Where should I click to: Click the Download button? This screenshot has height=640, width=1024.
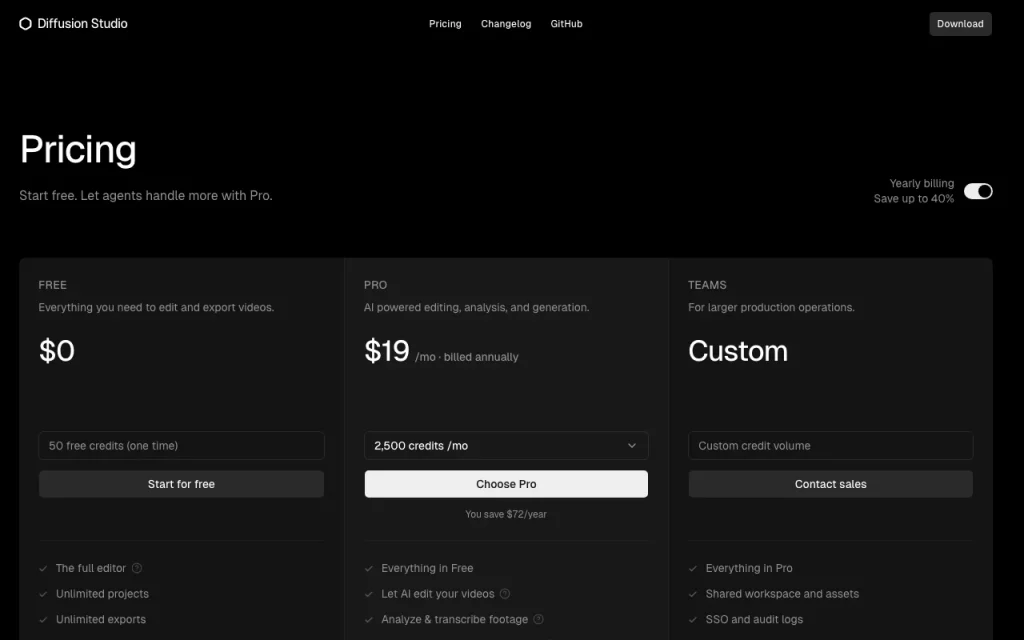coord(960,24)
